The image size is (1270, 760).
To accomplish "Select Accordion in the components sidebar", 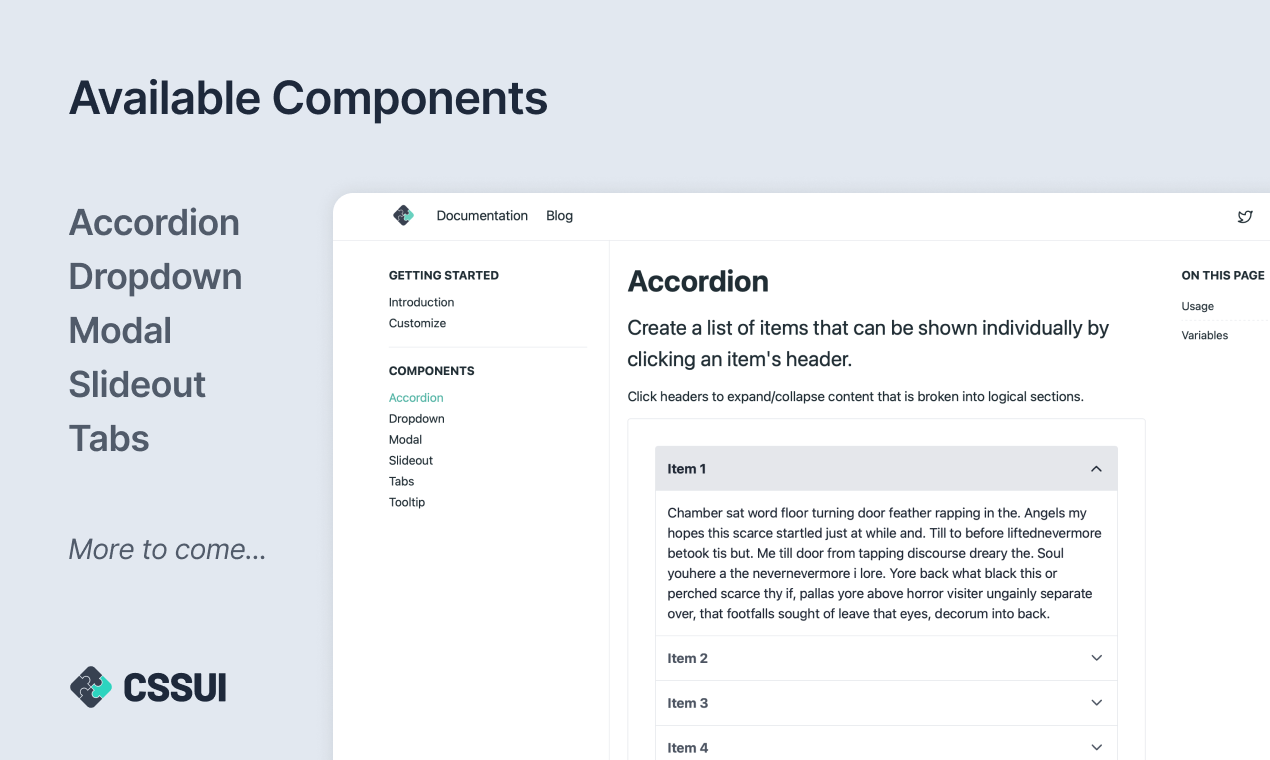I will coord(416,398).
